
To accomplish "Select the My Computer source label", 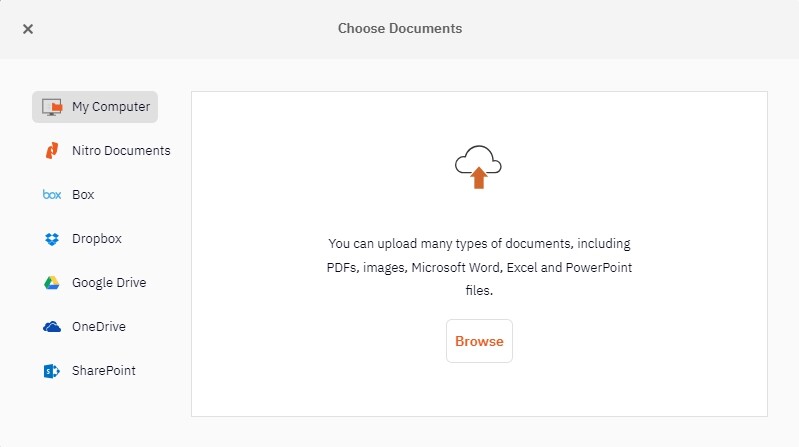I will [111, 107].
